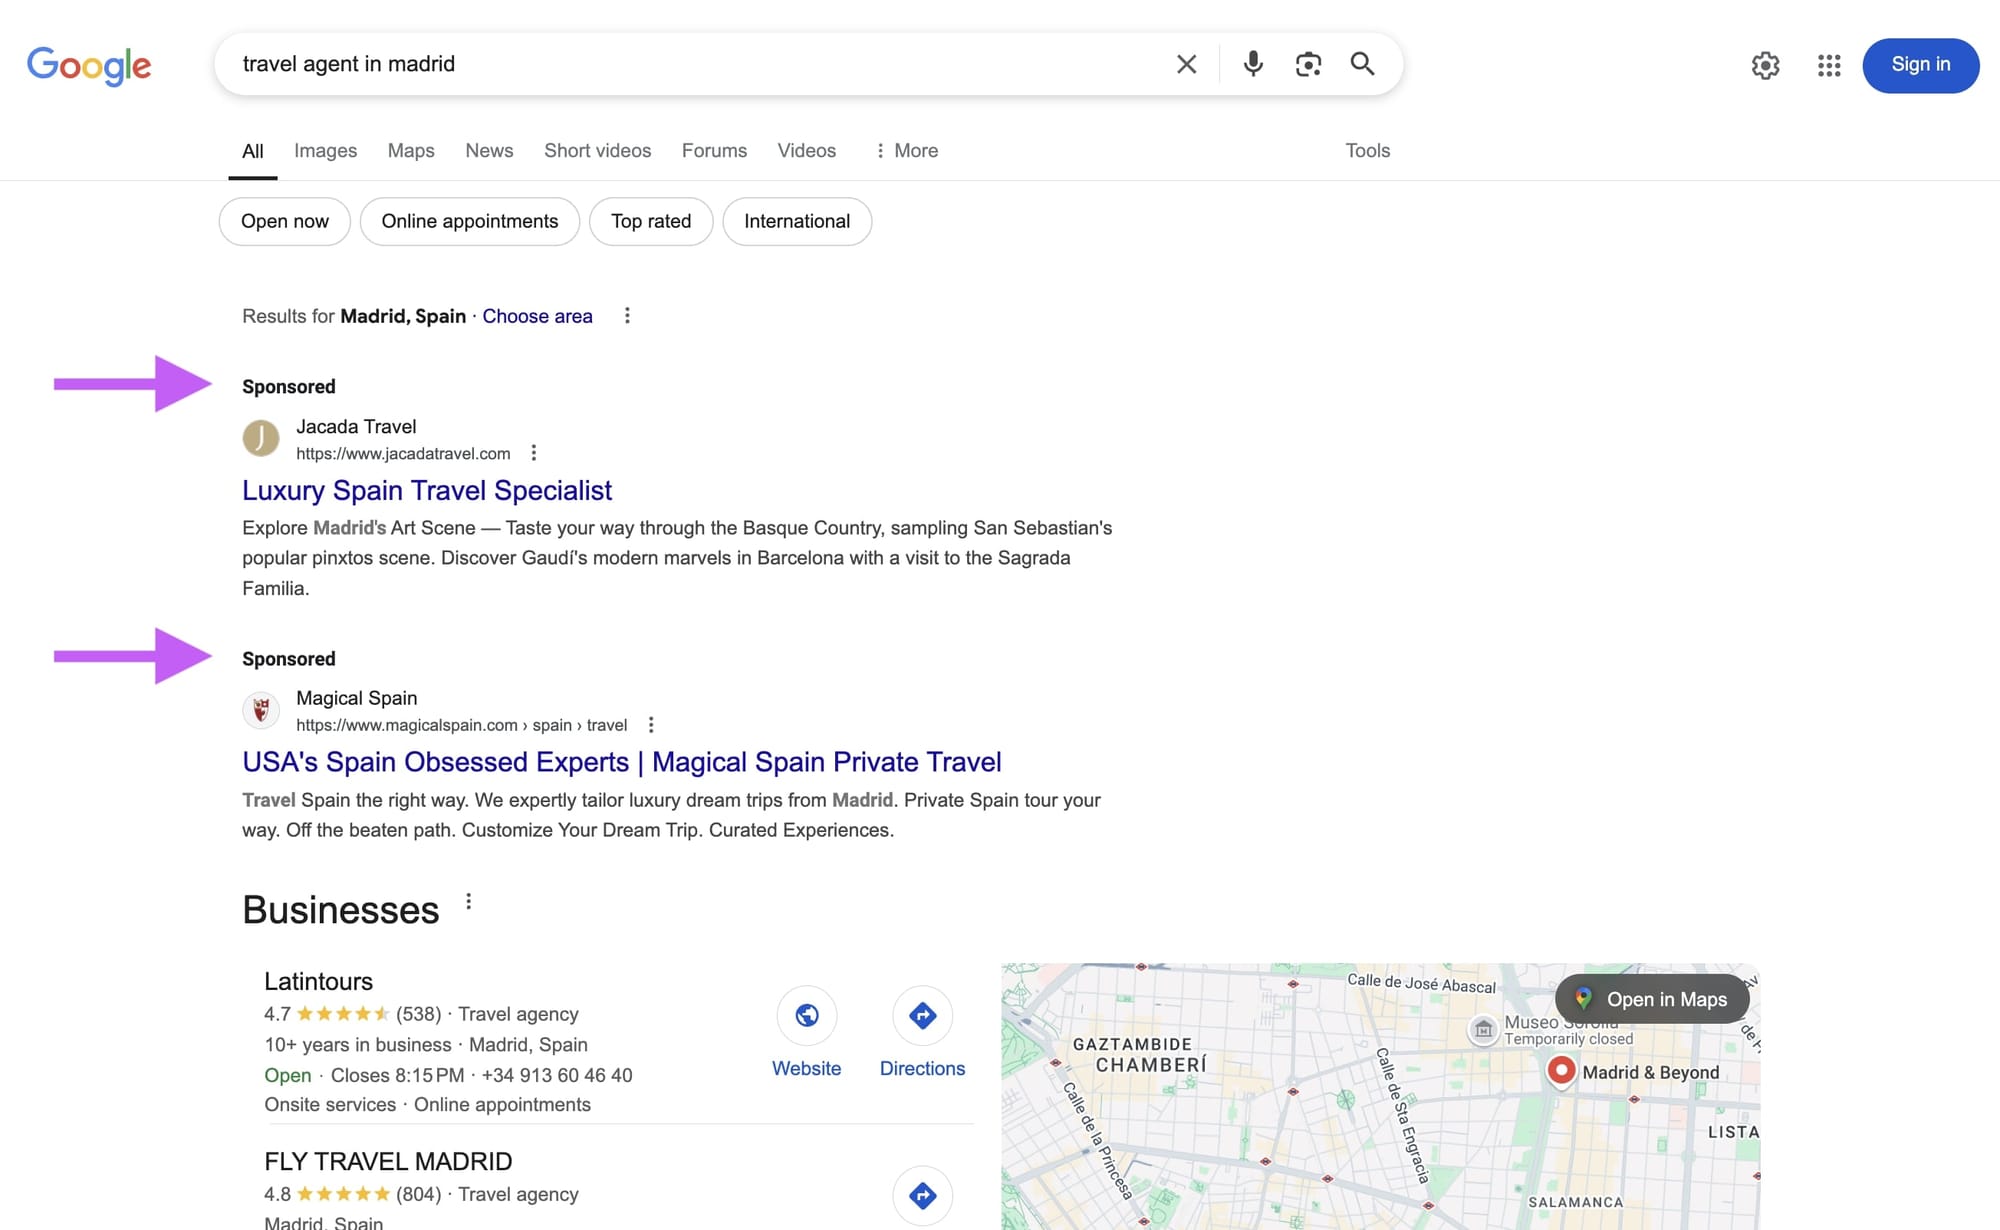Open Google Lens image search
This screenshot has width=2000, height=1230.
[x=1308, y=64]
